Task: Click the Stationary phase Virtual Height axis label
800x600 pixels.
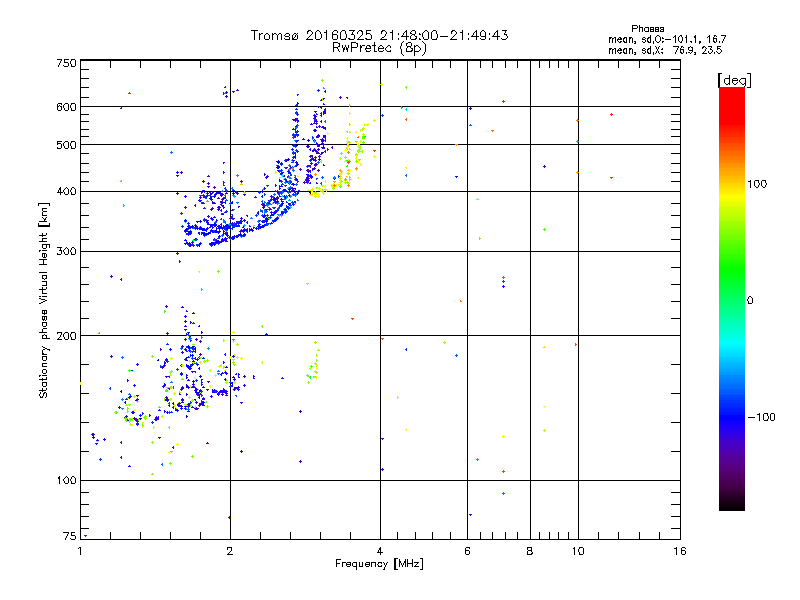Action: (43, 300)
